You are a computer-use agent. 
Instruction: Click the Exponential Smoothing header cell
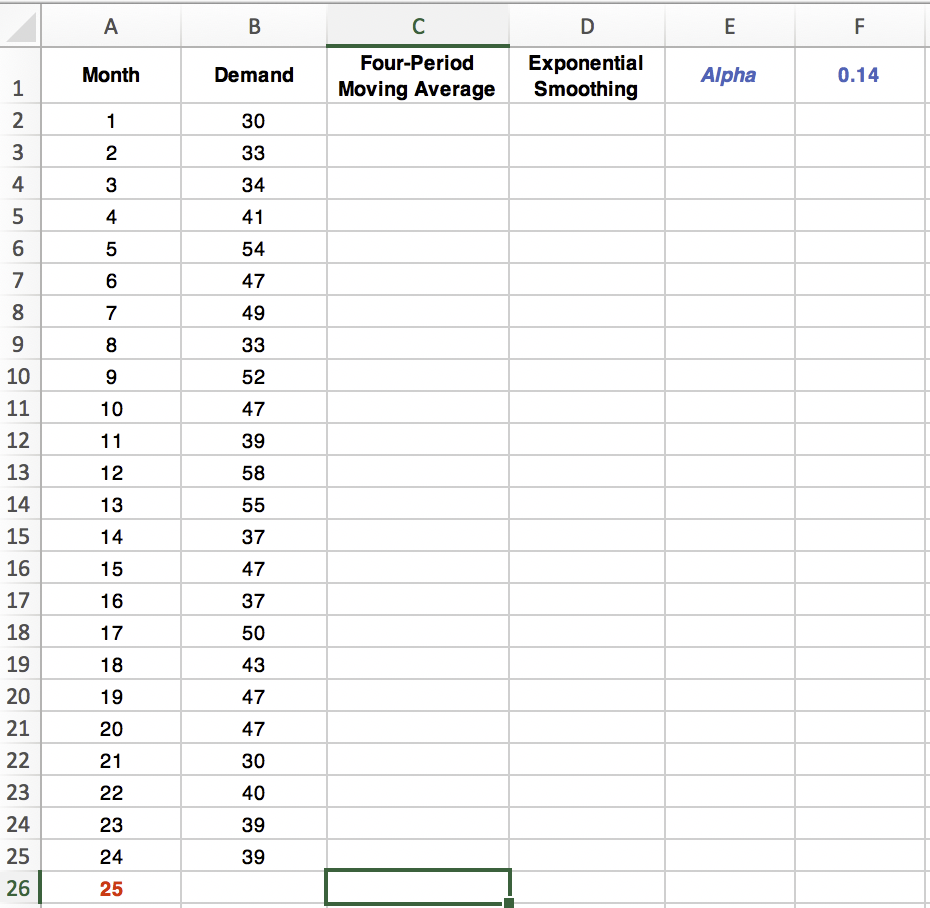[x=586, y=75]
